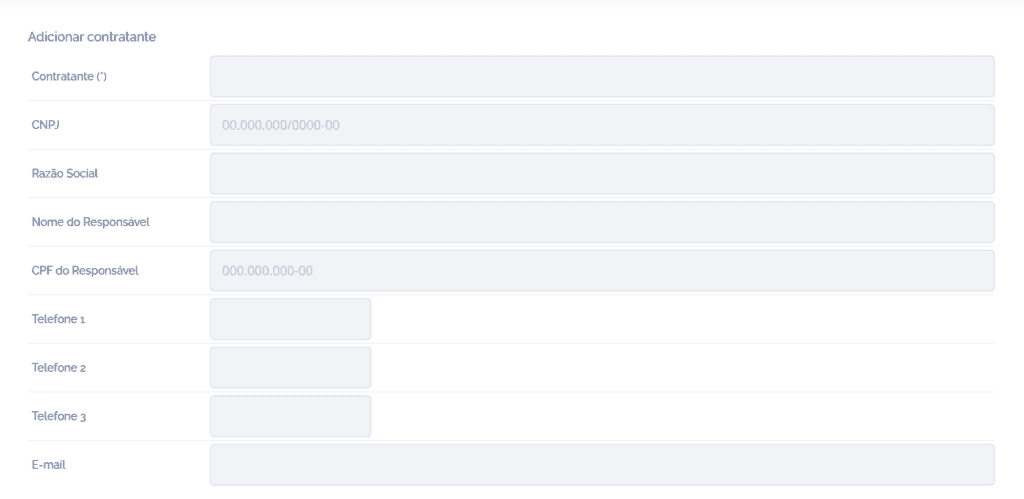Click the Nome do Responsável field
Screen dimensions: 1024x499
602,222
